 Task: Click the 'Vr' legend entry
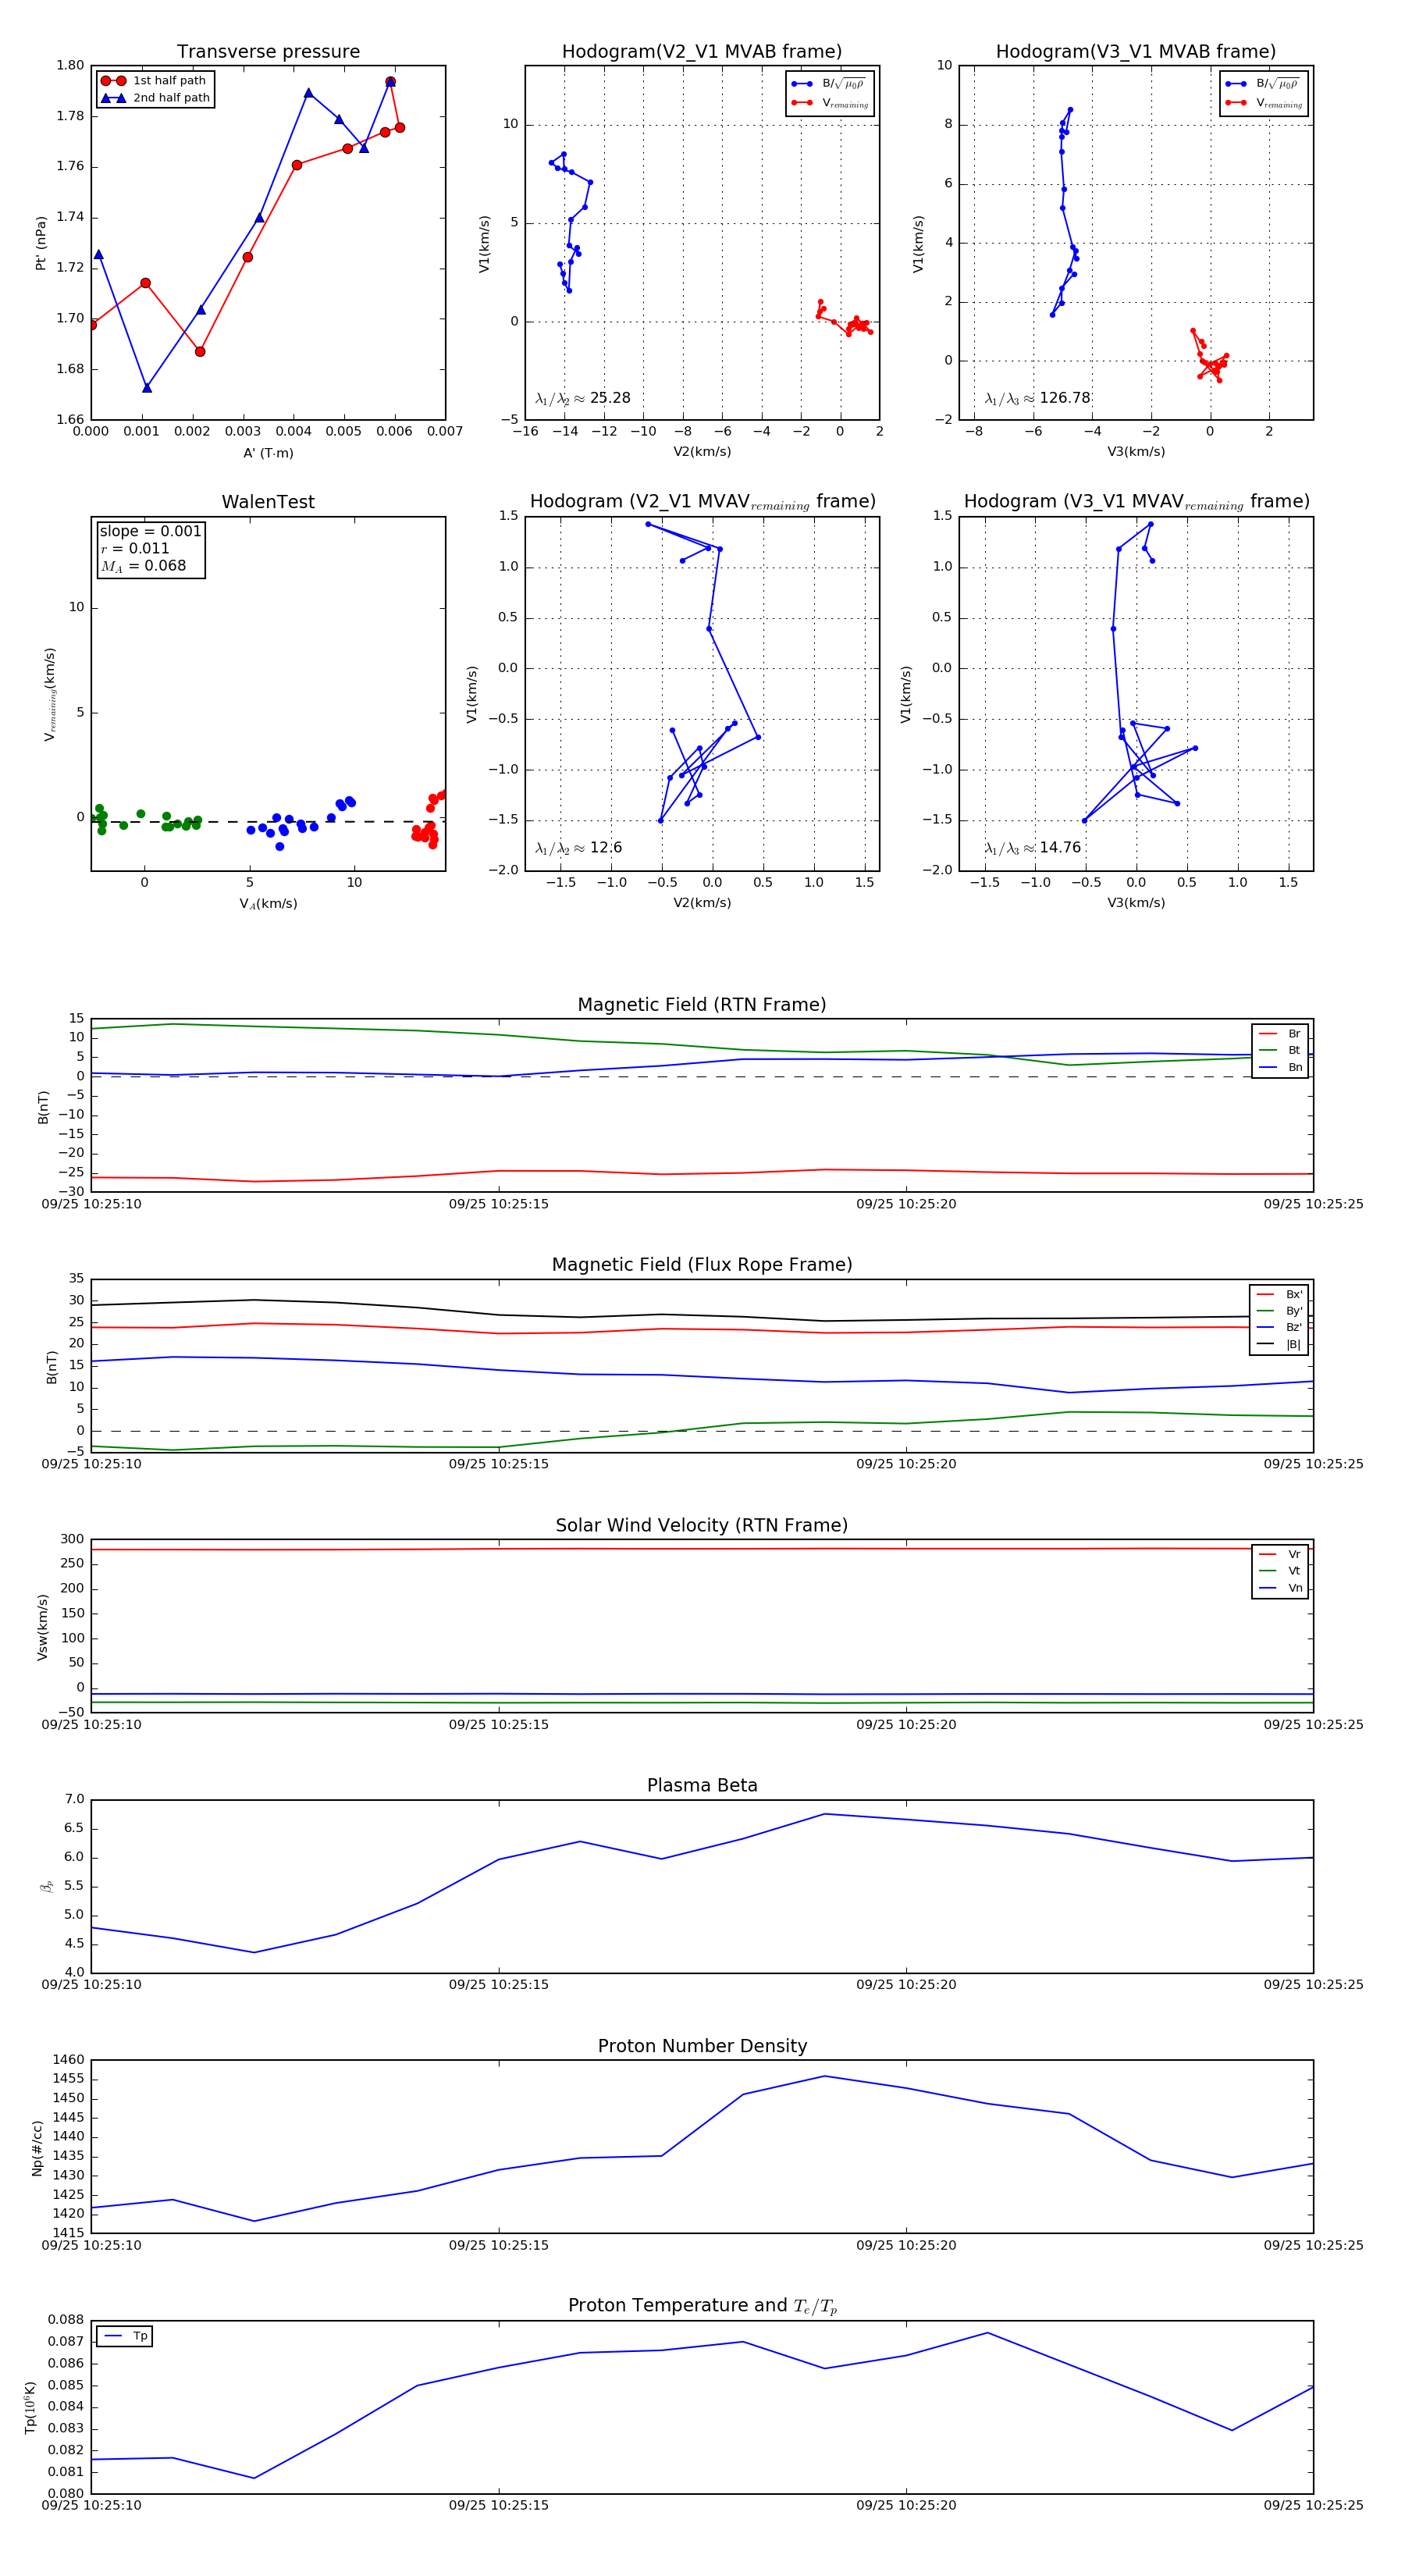click(x=1280, y=1555)
